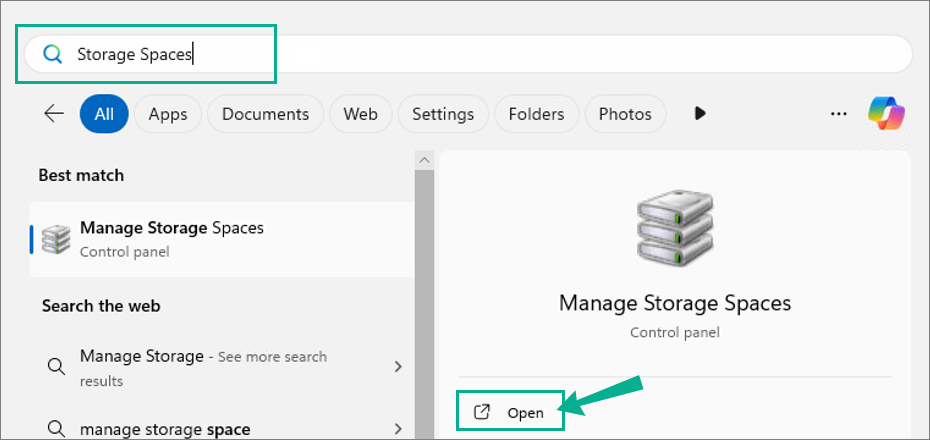
Task: Open Manage Storage Spaces control panel
Action: pos(510,412)
